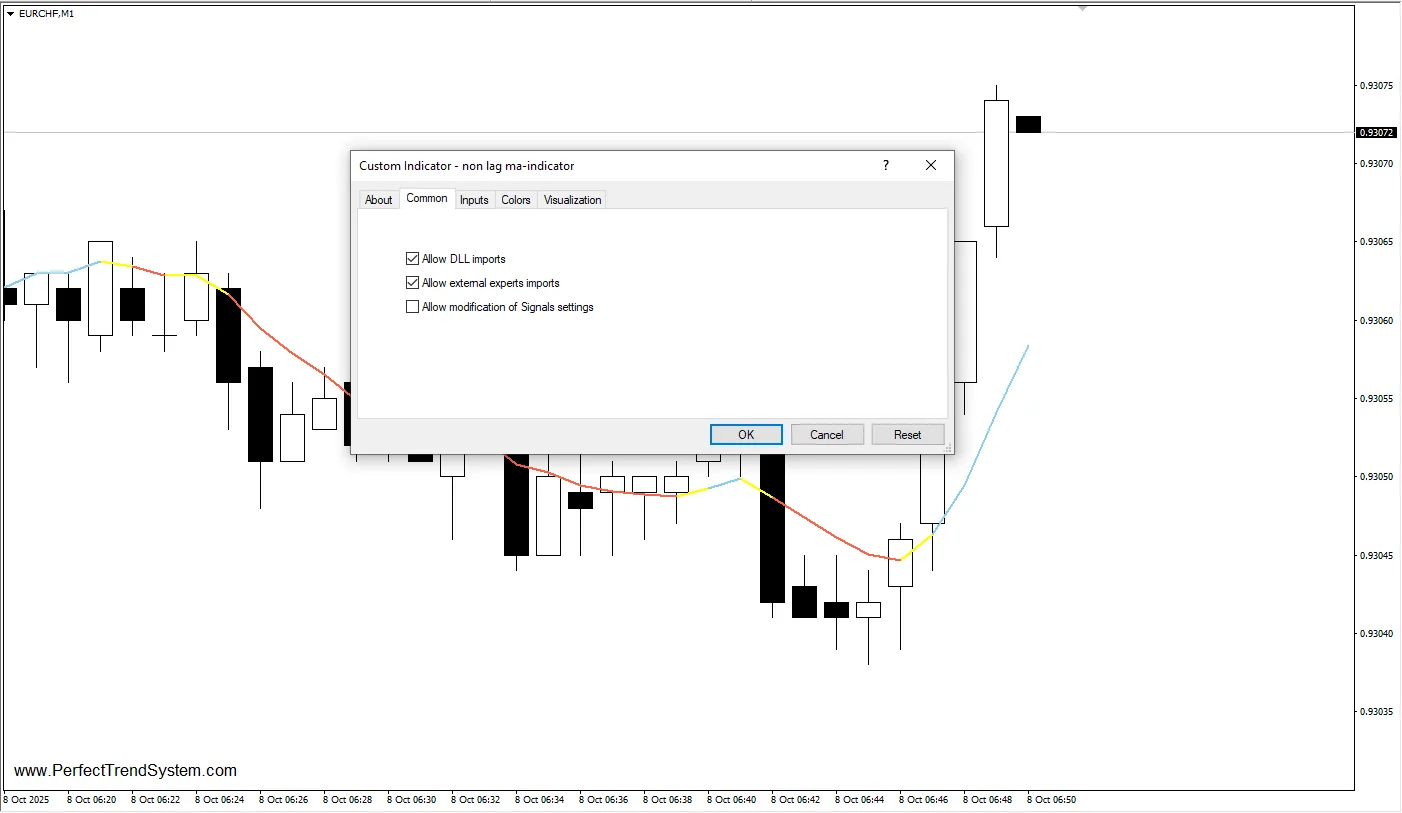Click the 0.93072 current price label
Viewport: 1402px width, 813px height.
tap(1376, 132)
